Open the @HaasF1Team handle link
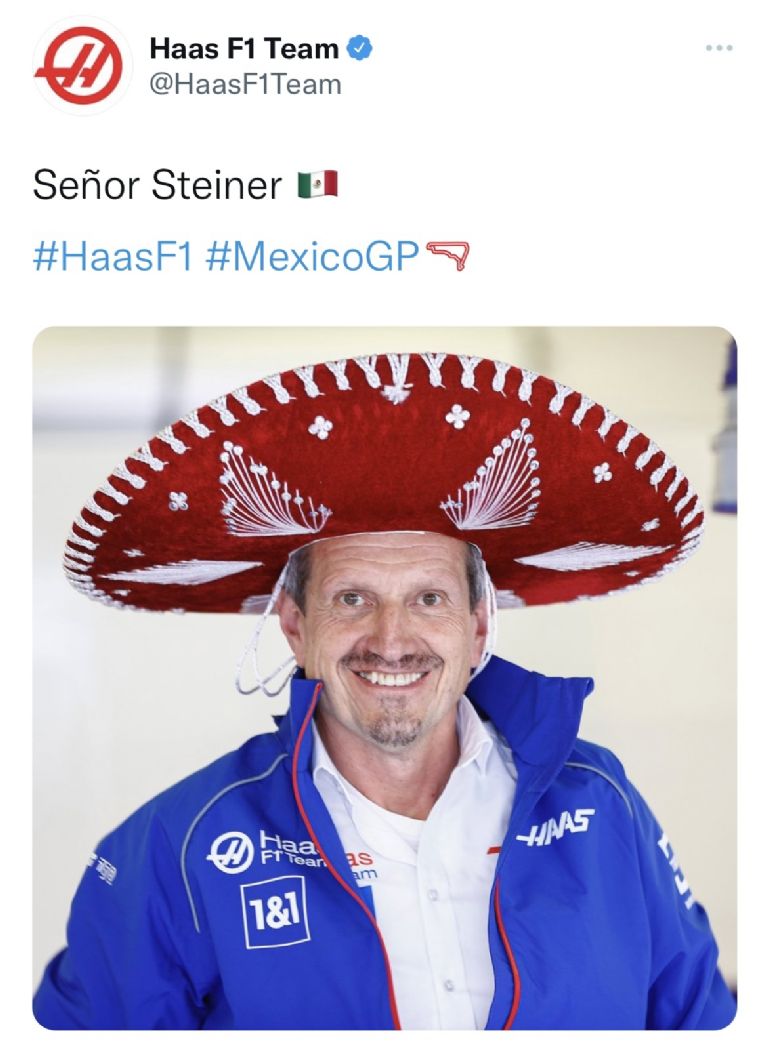This screenshot has width=768, height=1045. click(245, 85)
